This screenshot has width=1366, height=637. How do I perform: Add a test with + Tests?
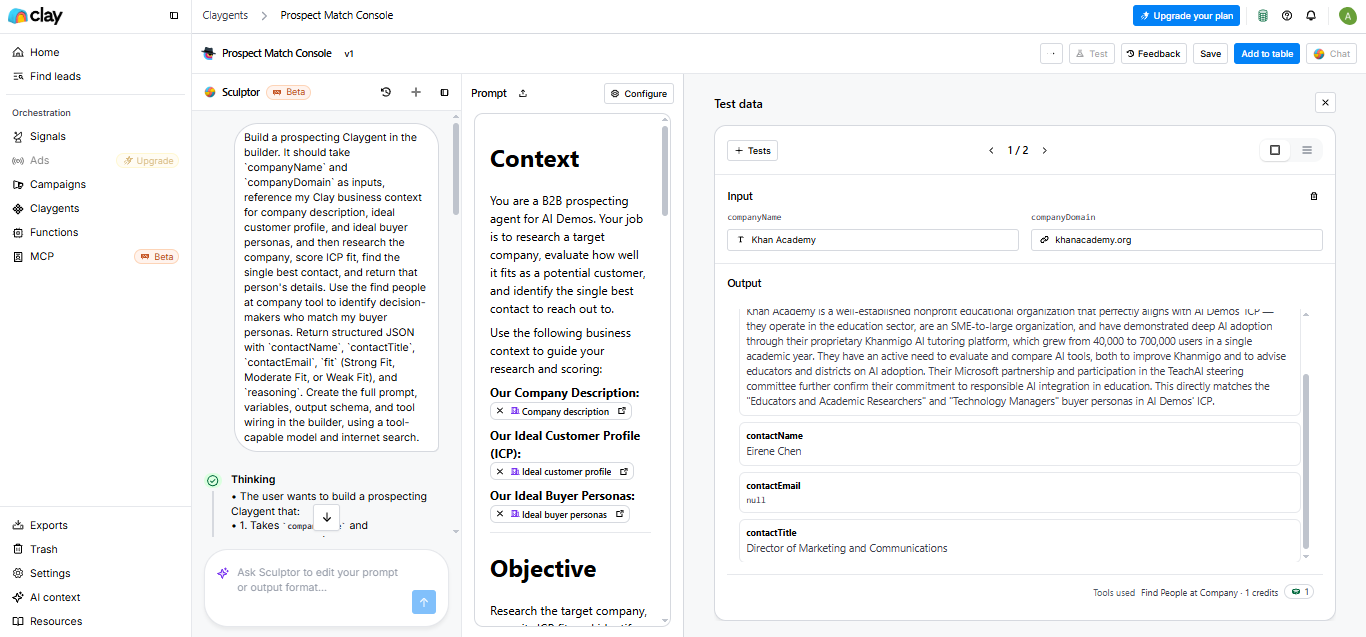coord(753,150)
